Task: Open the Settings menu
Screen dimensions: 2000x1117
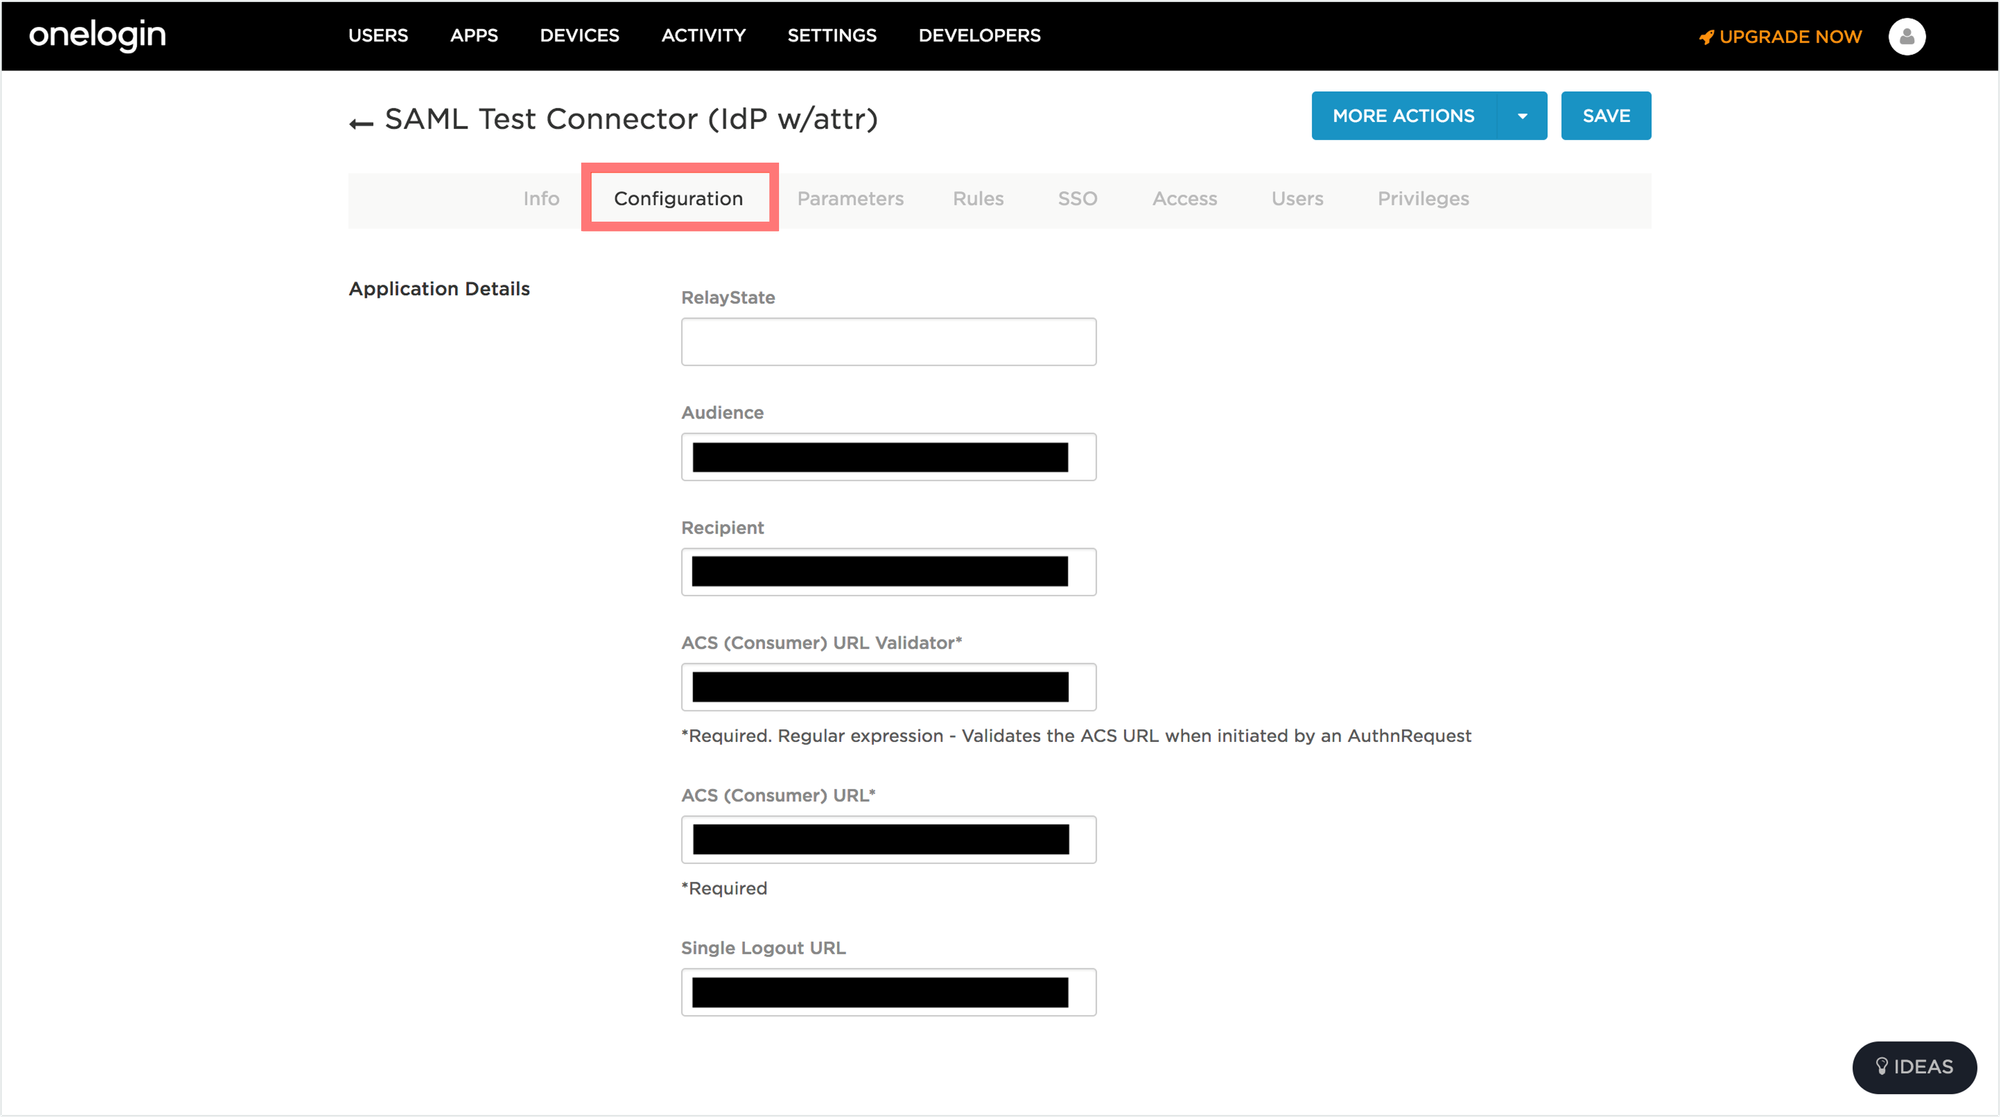Action: (x=832, y=36)
